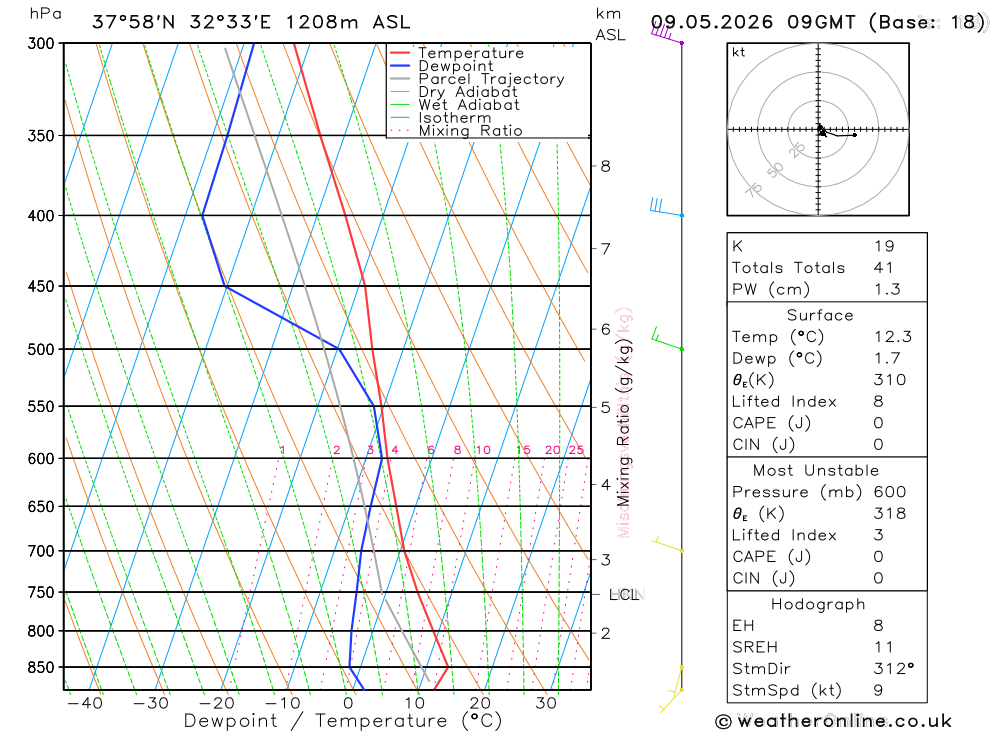
Task: Click the surface Temp value 12.3
Action: click(893, 337)
